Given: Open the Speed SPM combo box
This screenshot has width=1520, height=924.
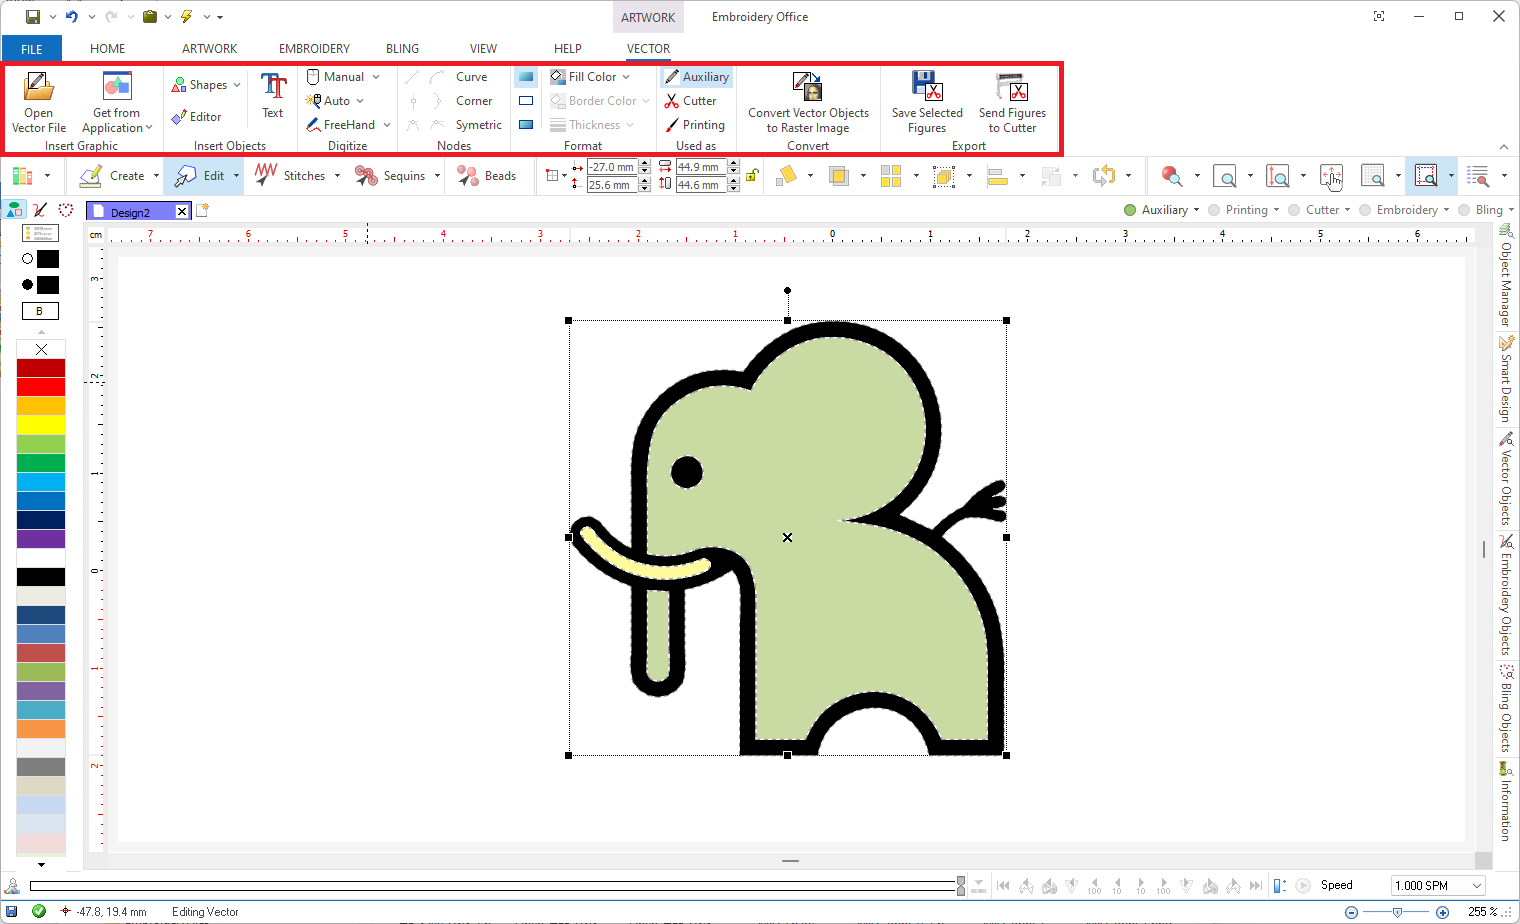Looking at the screenshot, I should click(1438, 885).
